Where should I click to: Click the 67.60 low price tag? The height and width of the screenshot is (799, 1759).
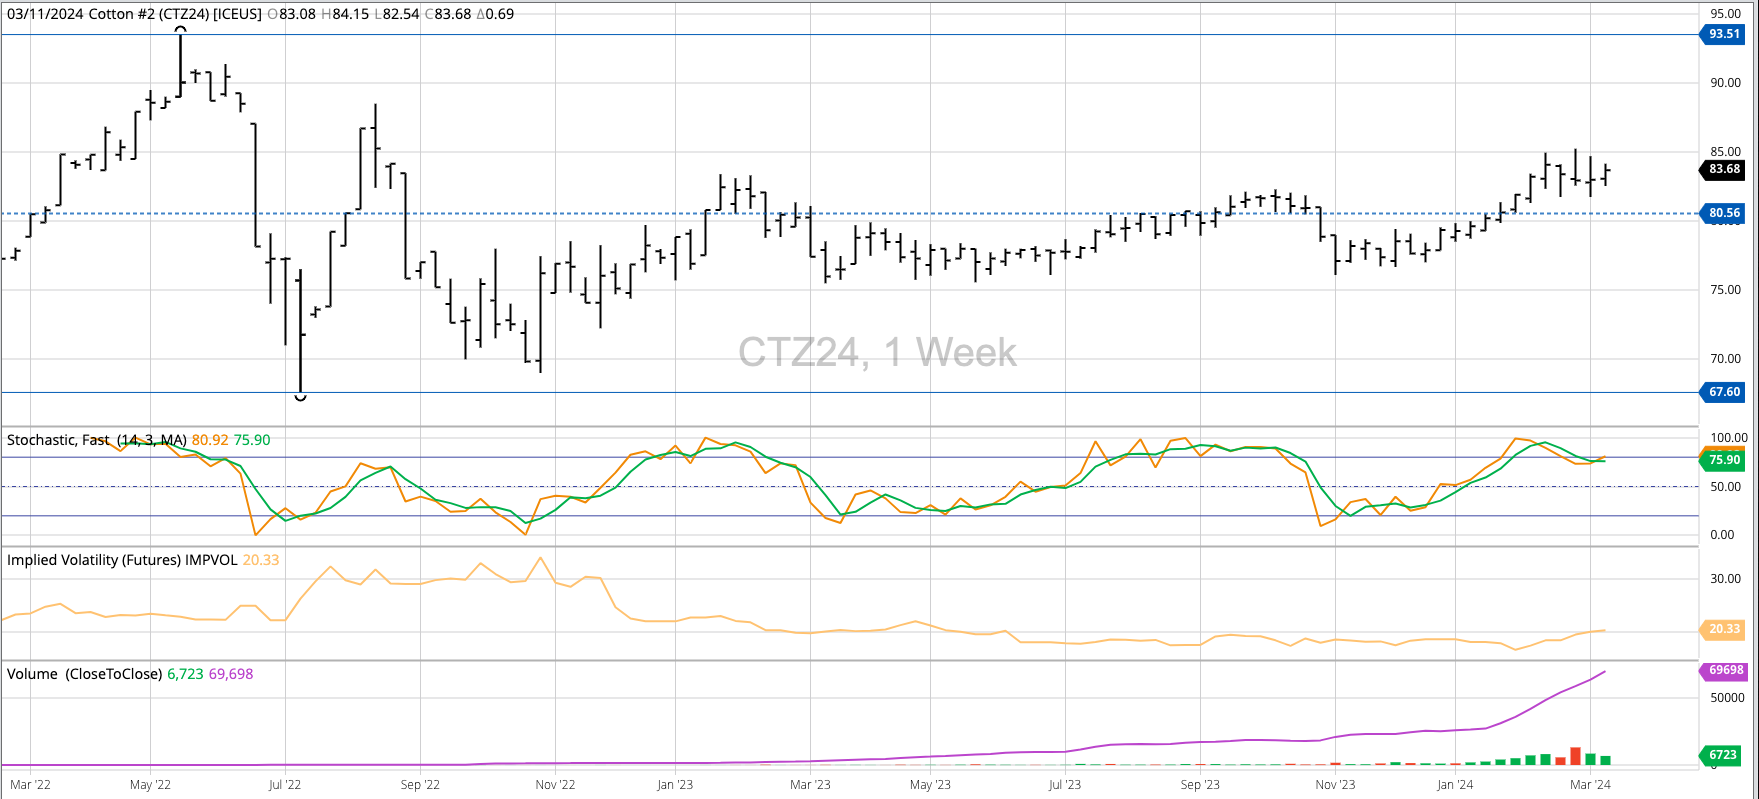coord(1724,392)
